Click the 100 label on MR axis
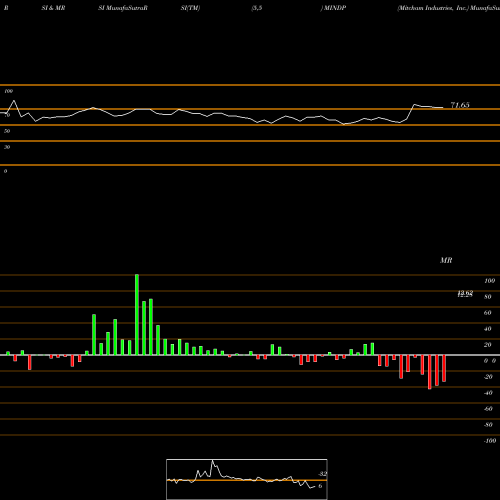This screenshot has width=500, height=500. 489,281
